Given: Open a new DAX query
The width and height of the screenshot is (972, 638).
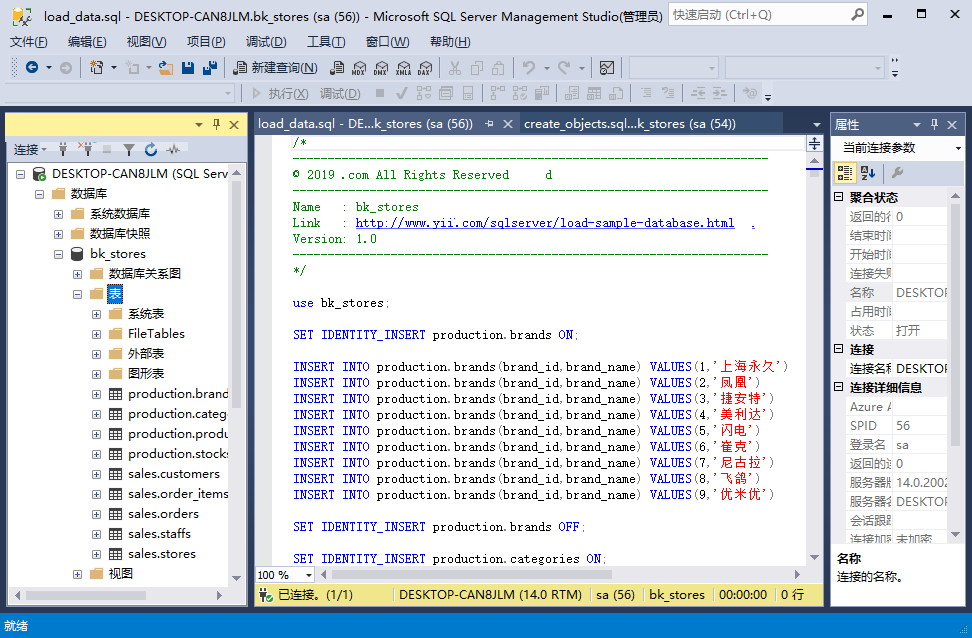Looking at the screenshot, I should pos(425,67).
